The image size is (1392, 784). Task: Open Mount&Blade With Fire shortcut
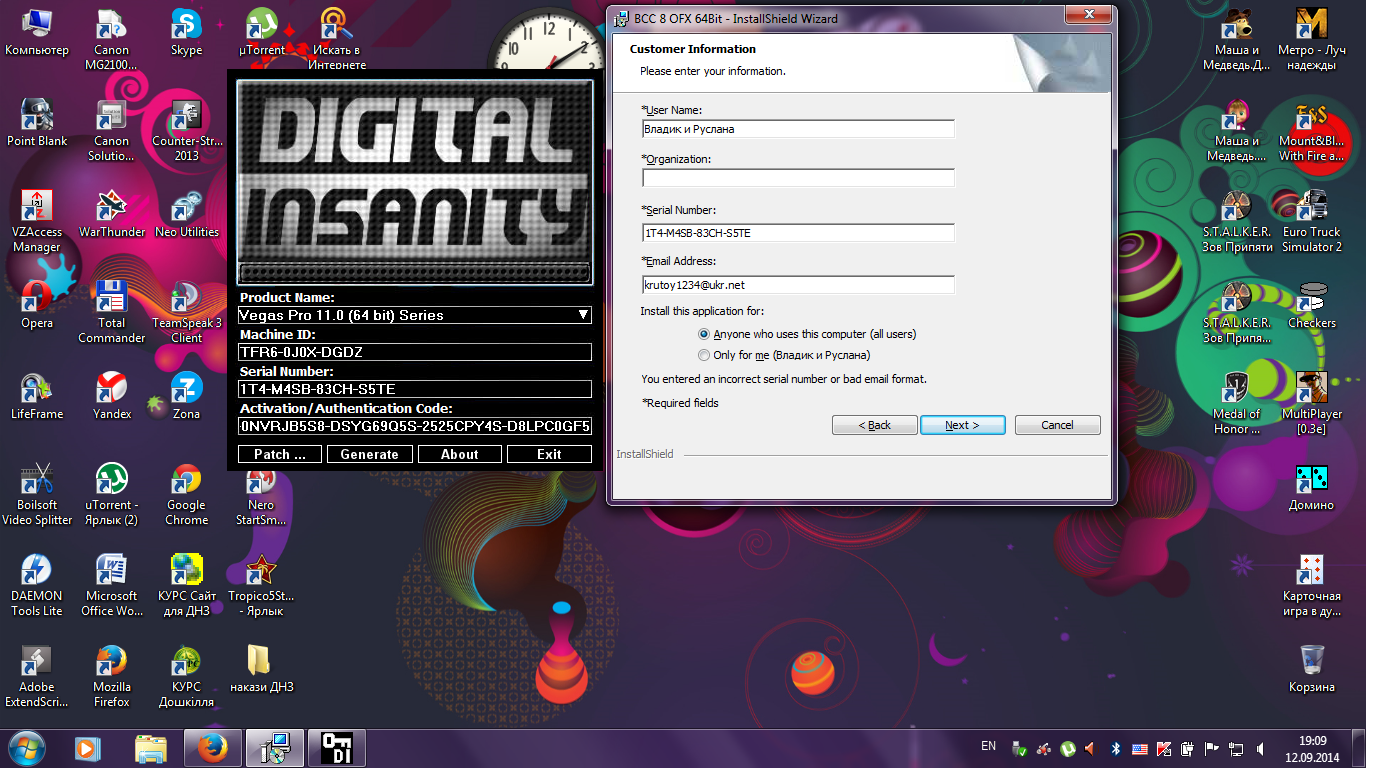(x=1312, y=131)
